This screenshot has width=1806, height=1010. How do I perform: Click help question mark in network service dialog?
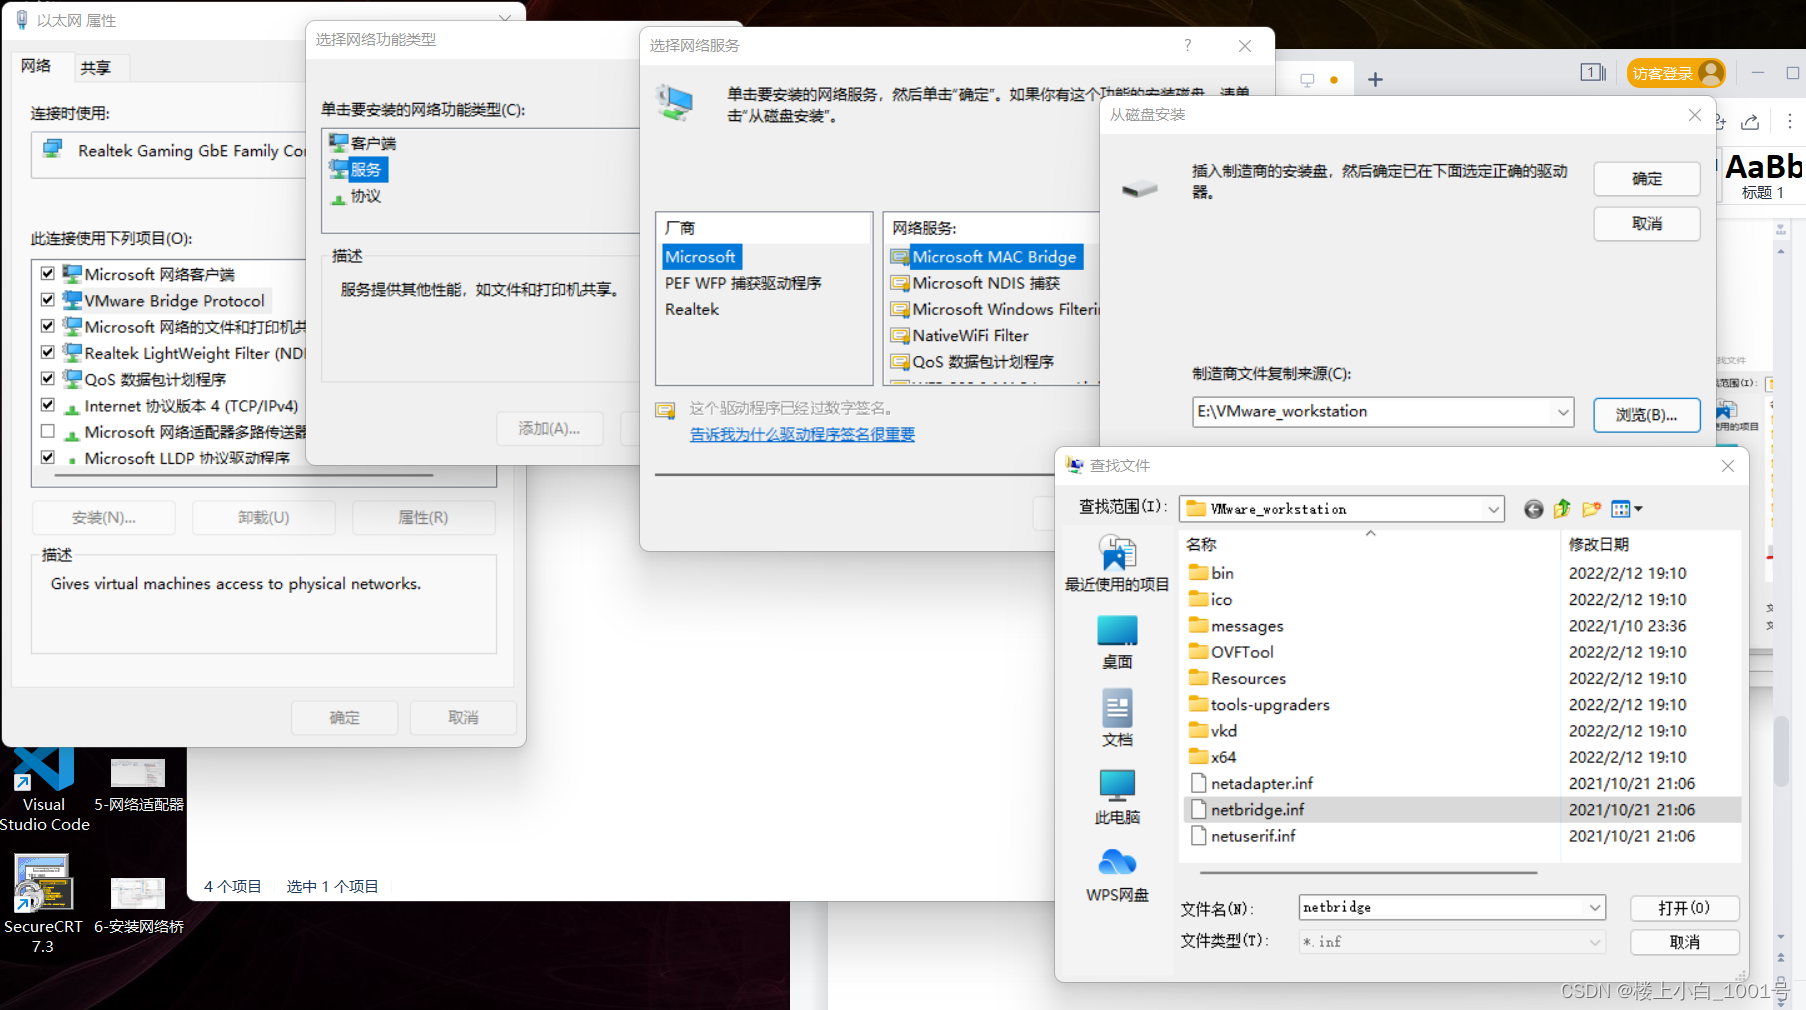[x=1187, y=45]
